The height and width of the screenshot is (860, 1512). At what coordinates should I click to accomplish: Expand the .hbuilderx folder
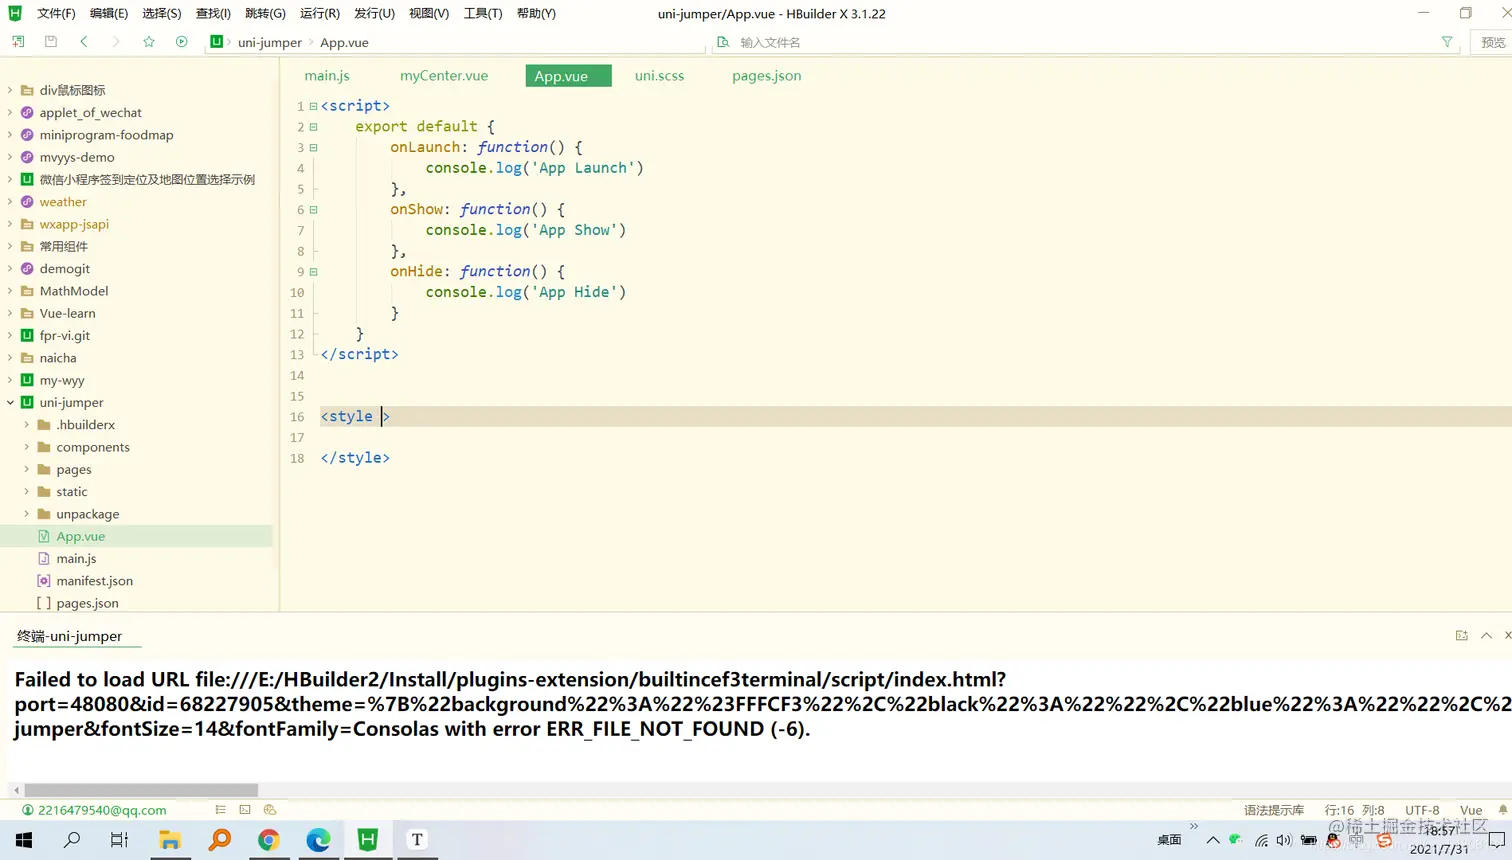point(27,425)
